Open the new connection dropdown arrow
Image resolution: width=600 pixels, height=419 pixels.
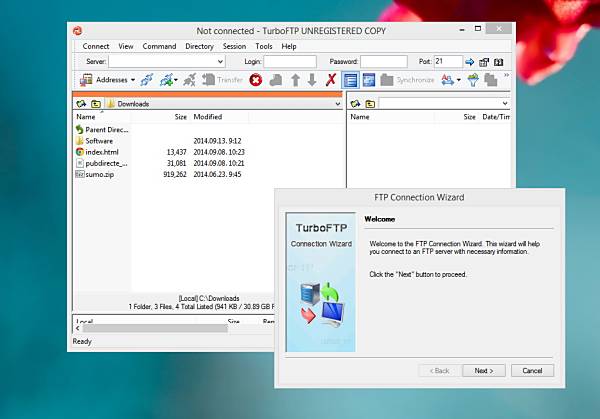(x=176, y=80)
